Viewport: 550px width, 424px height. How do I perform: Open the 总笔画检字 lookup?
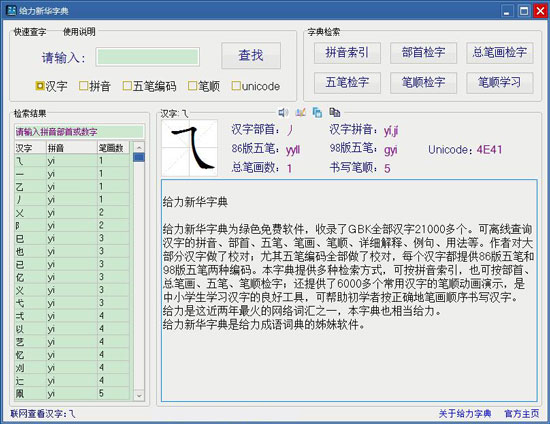(x=499, y=53)
